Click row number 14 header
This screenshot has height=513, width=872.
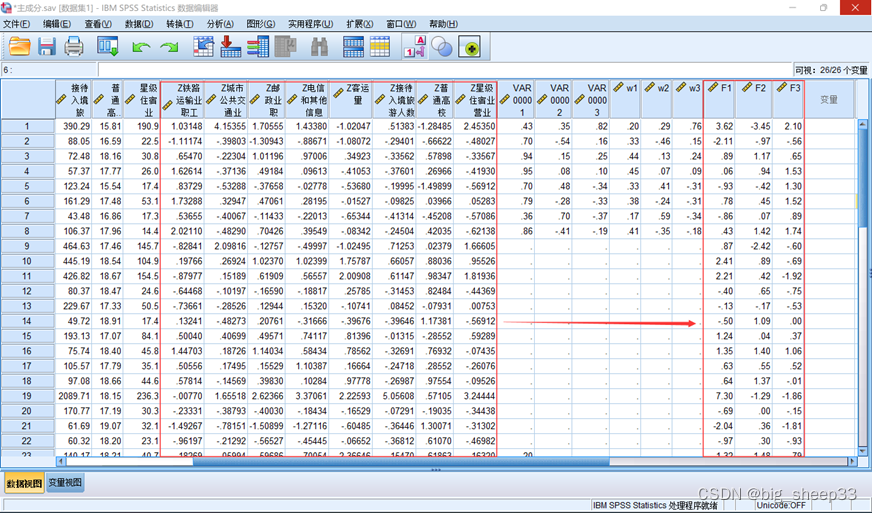27,322
